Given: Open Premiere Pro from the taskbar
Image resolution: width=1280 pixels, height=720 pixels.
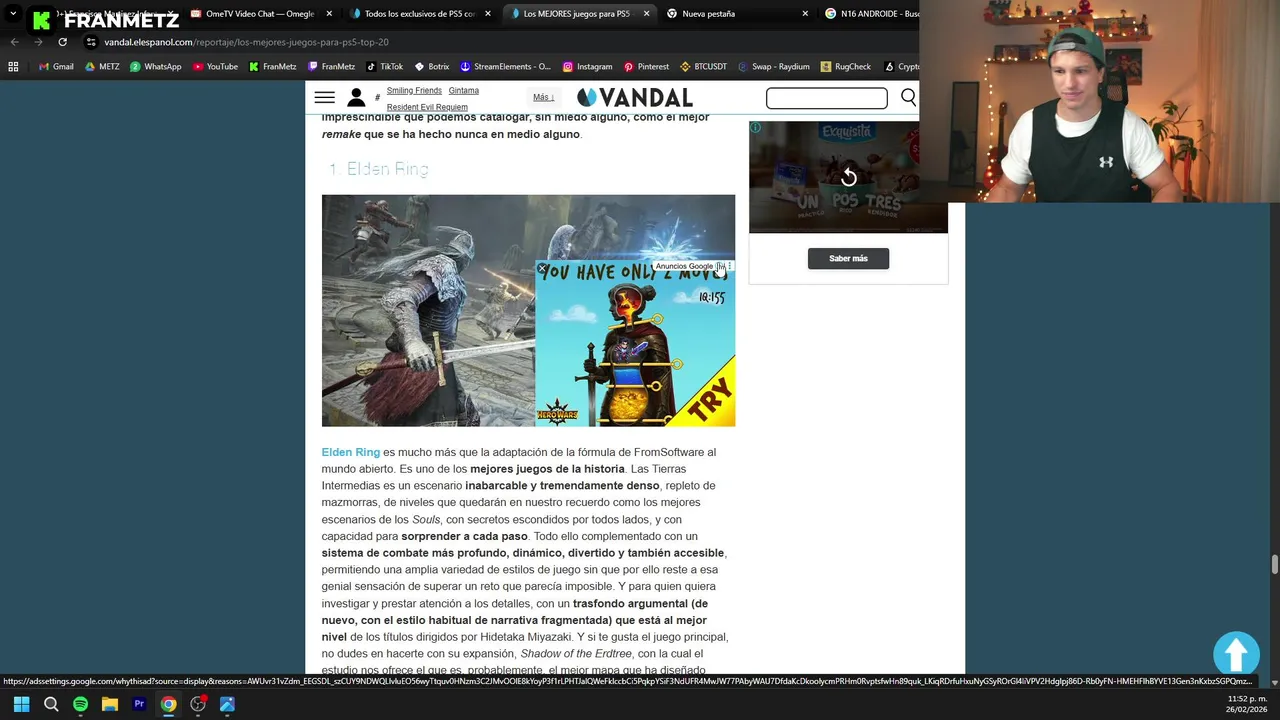Looking at the screenshot, I should 139,704.
